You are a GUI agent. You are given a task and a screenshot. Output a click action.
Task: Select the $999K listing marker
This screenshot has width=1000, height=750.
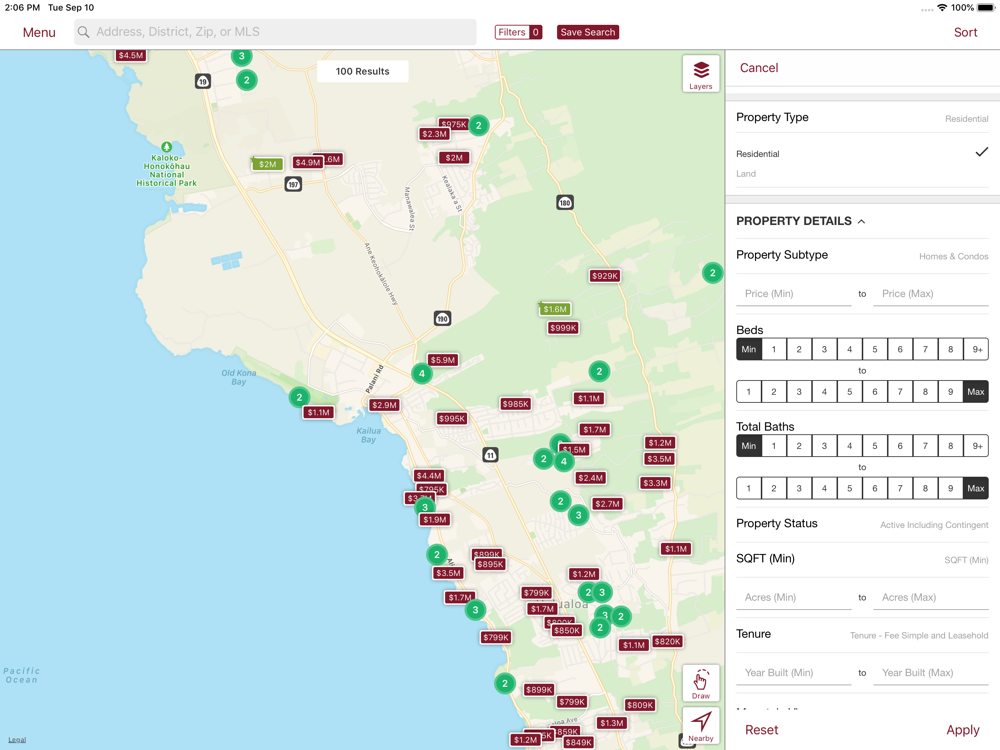pos(563,328)
